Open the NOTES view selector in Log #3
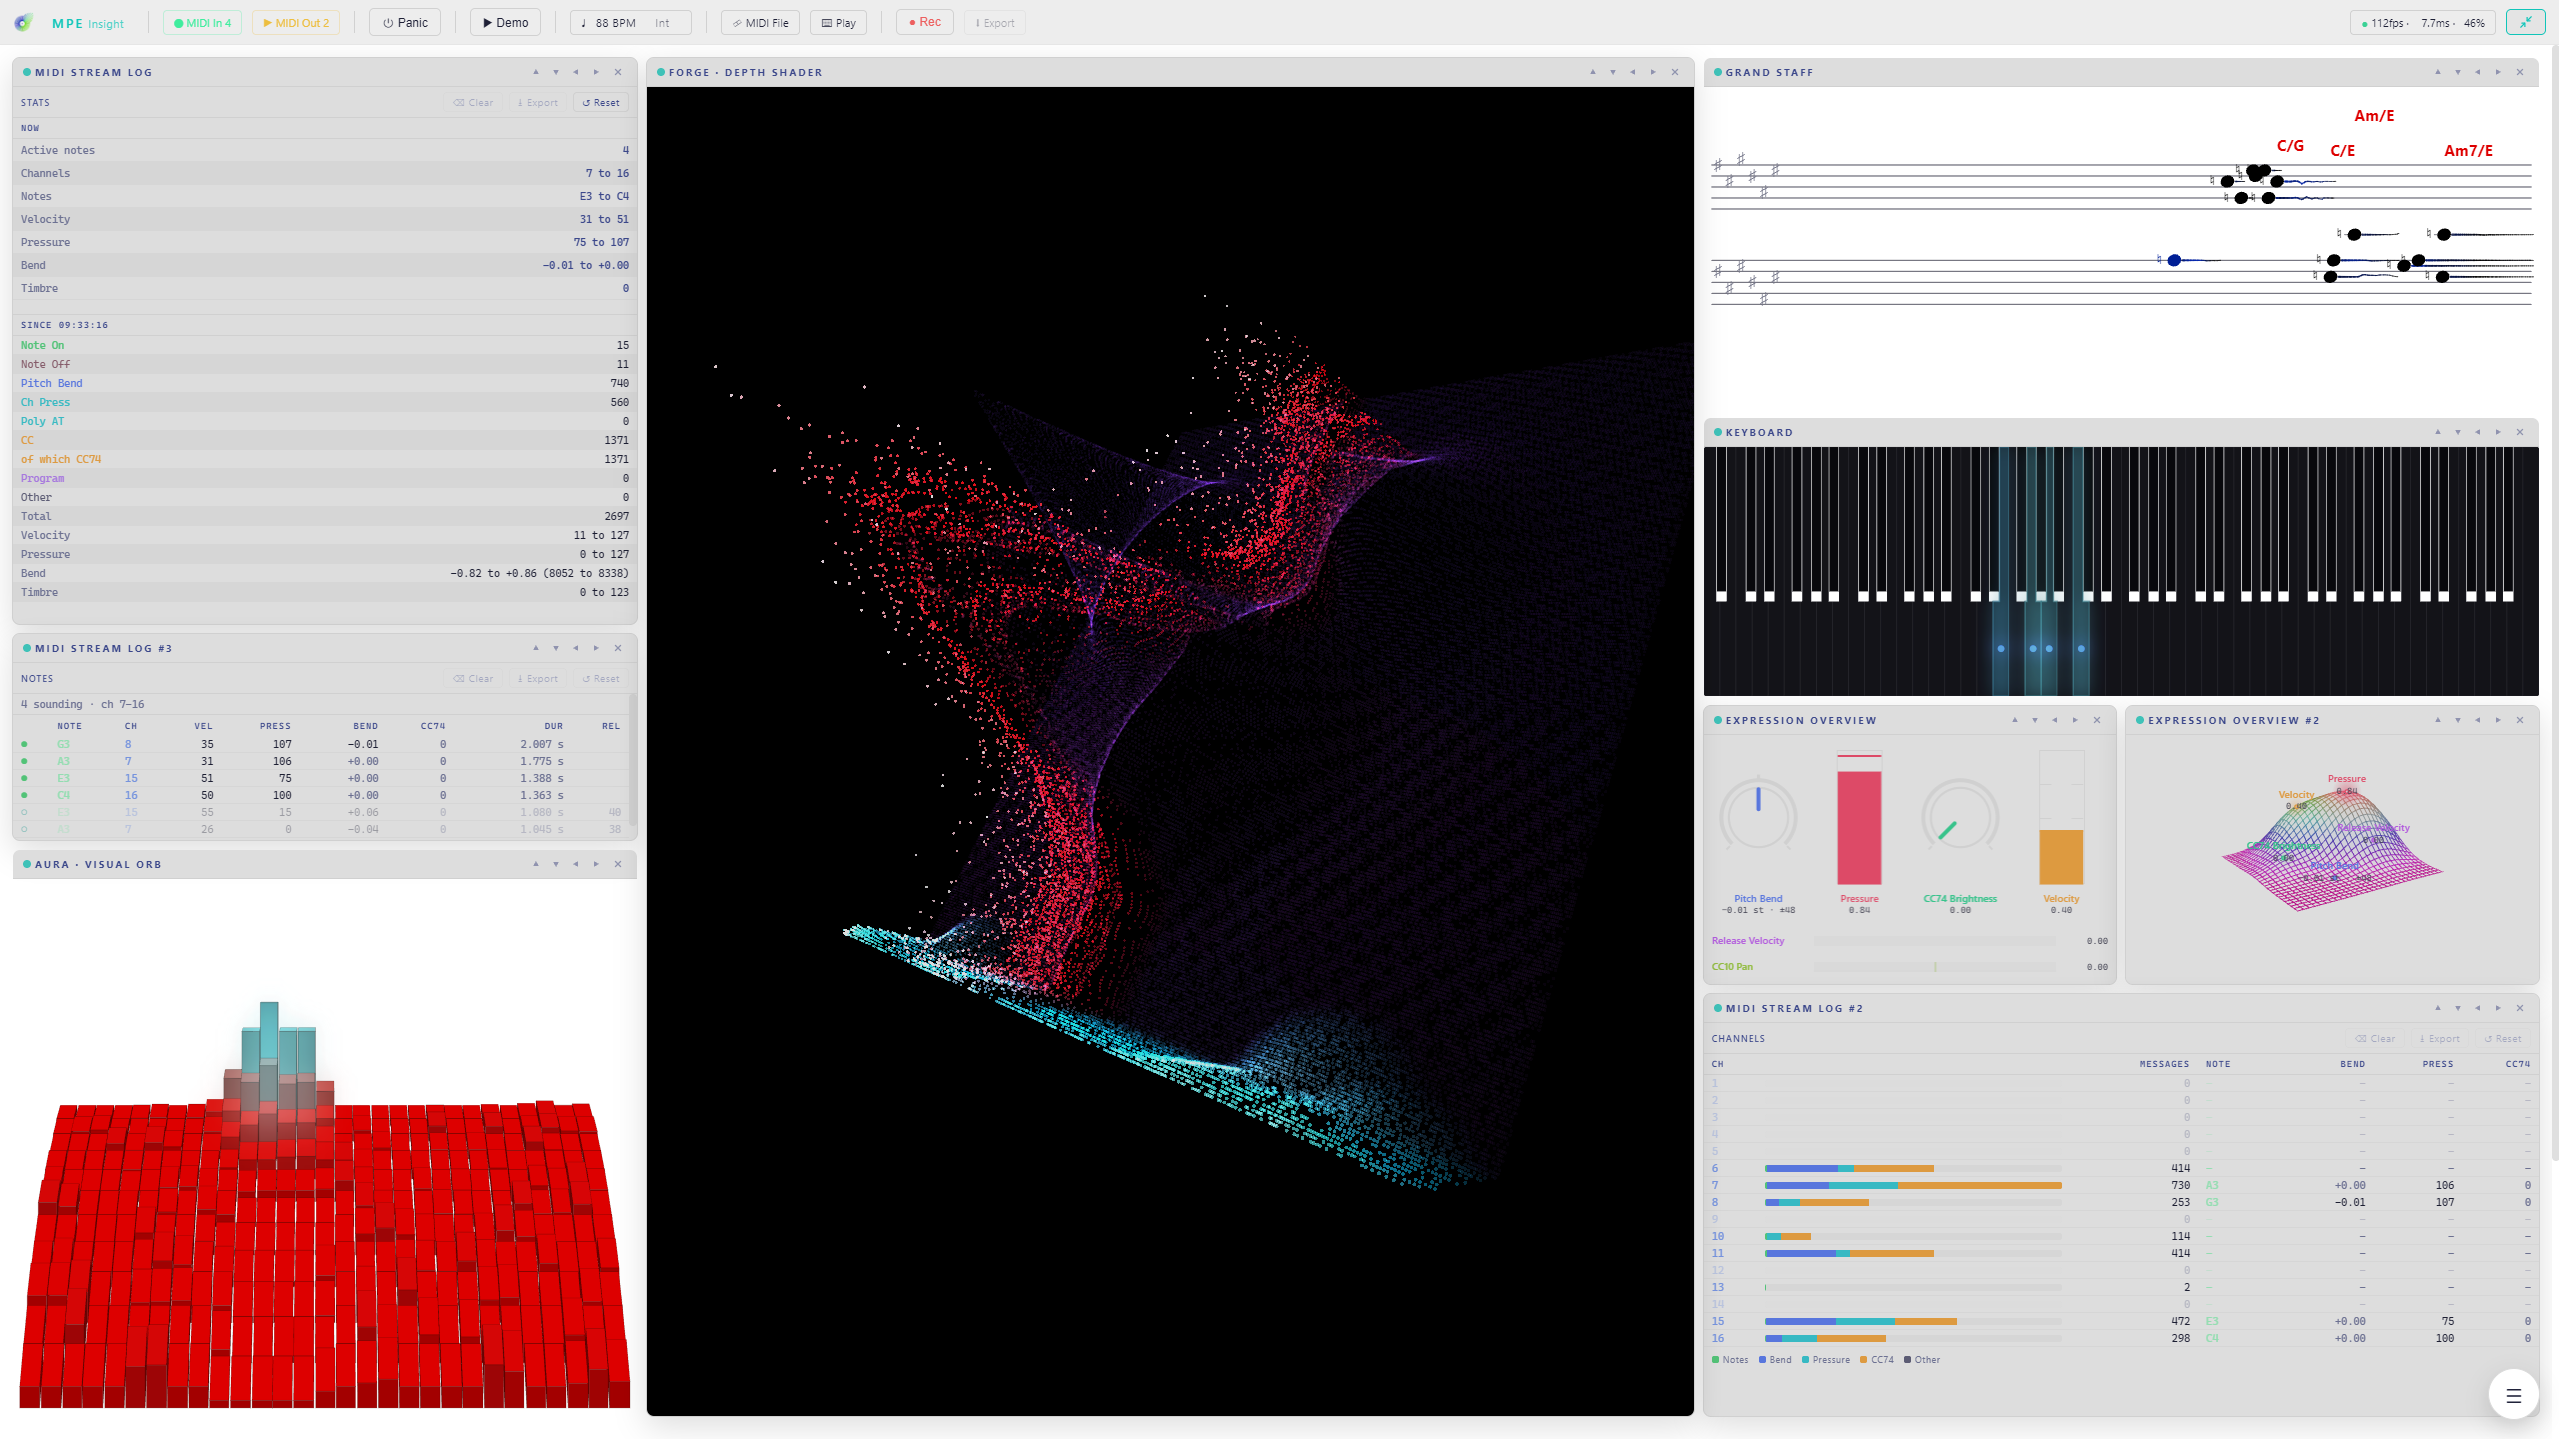 [37, 678]
